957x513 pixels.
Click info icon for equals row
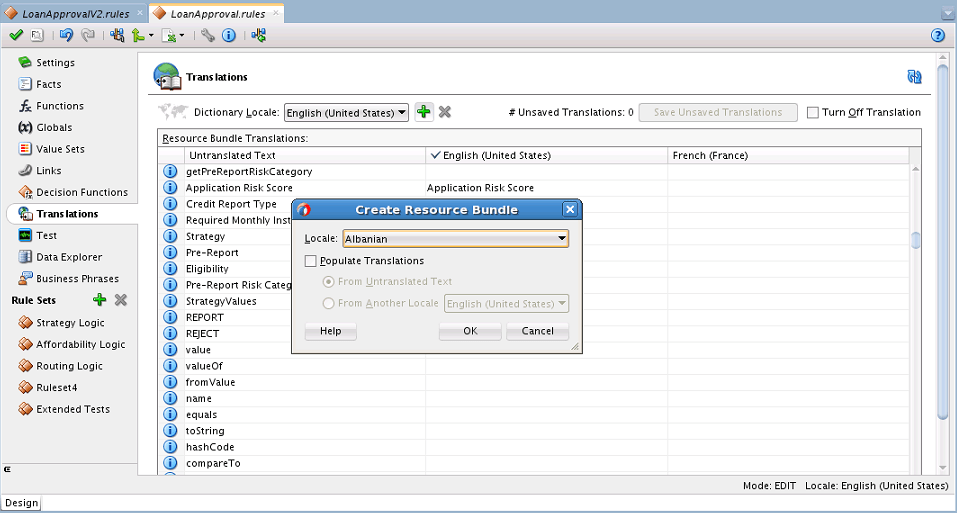coord(170,414)
